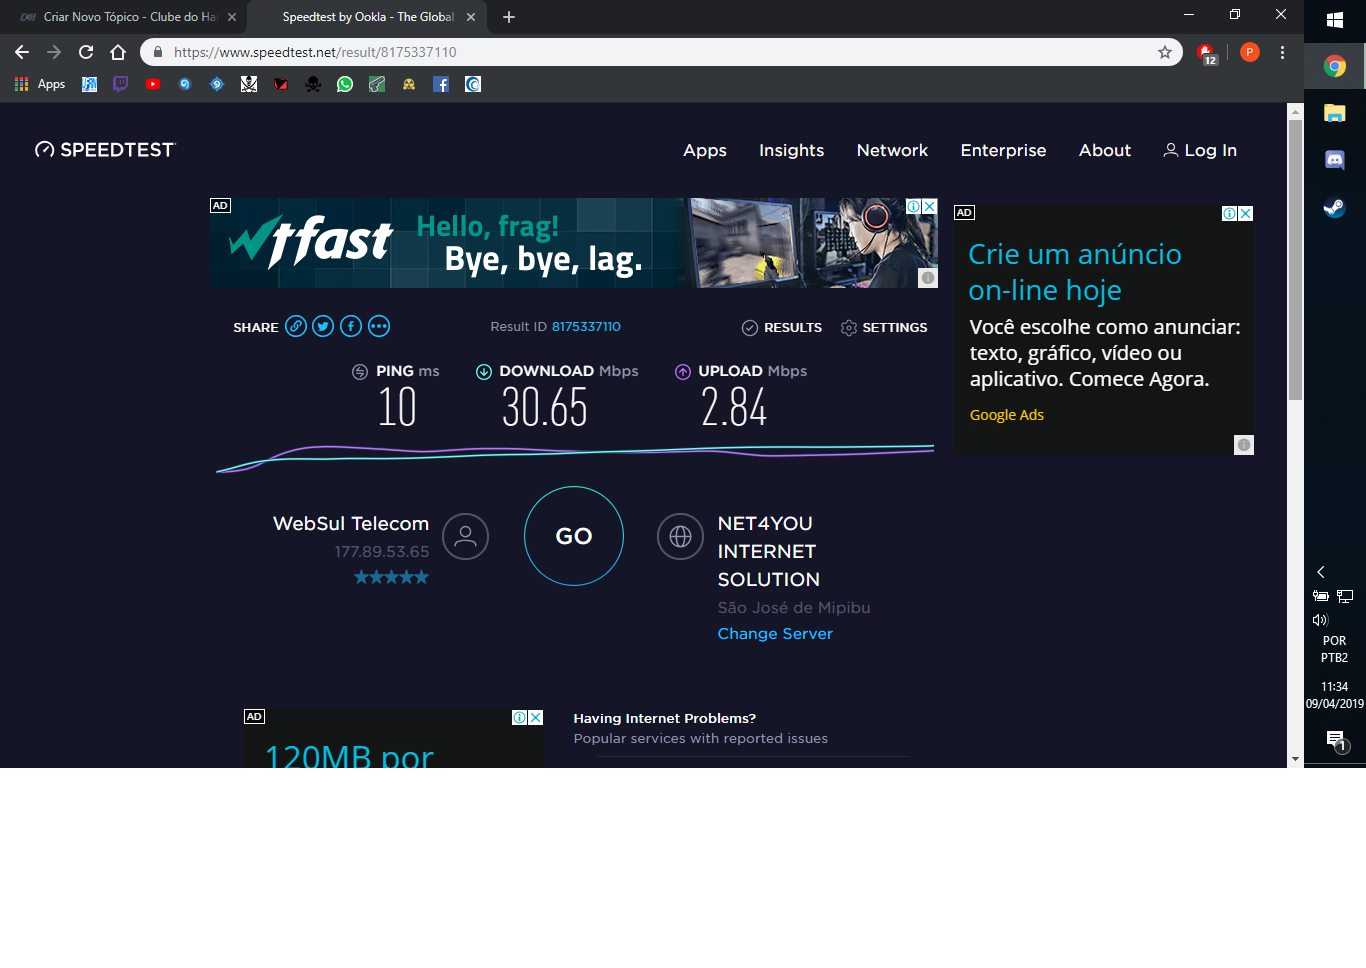Open speed test SETTINGS

point(884,328)
